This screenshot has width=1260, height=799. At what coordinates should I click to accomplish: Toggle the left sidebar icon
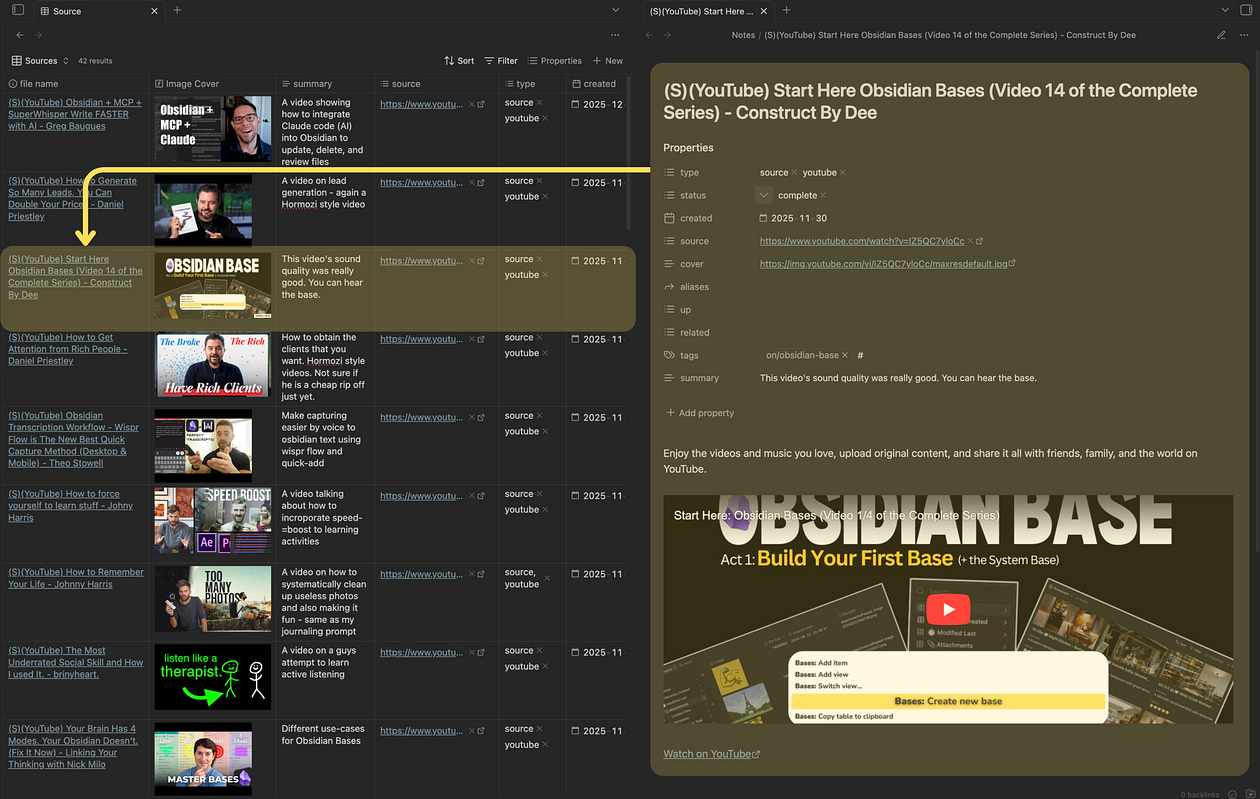tap(18, 10)
